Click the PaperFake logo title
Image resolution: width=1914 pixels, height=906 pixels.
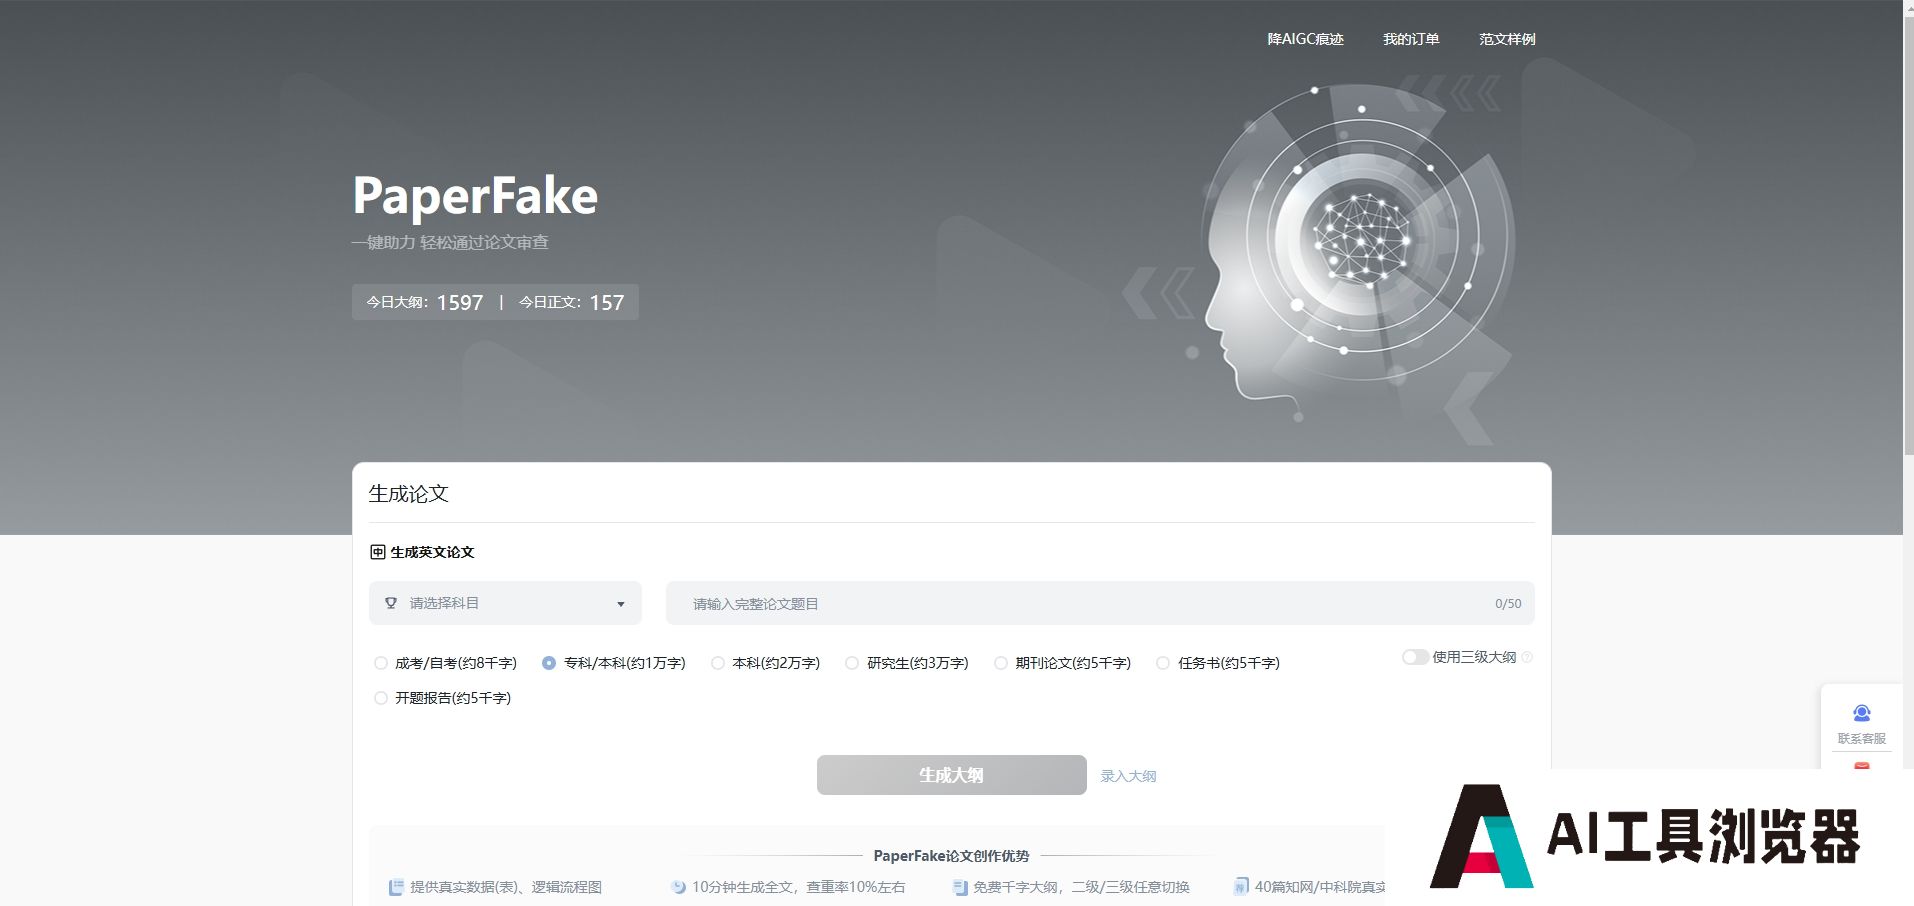475,195
